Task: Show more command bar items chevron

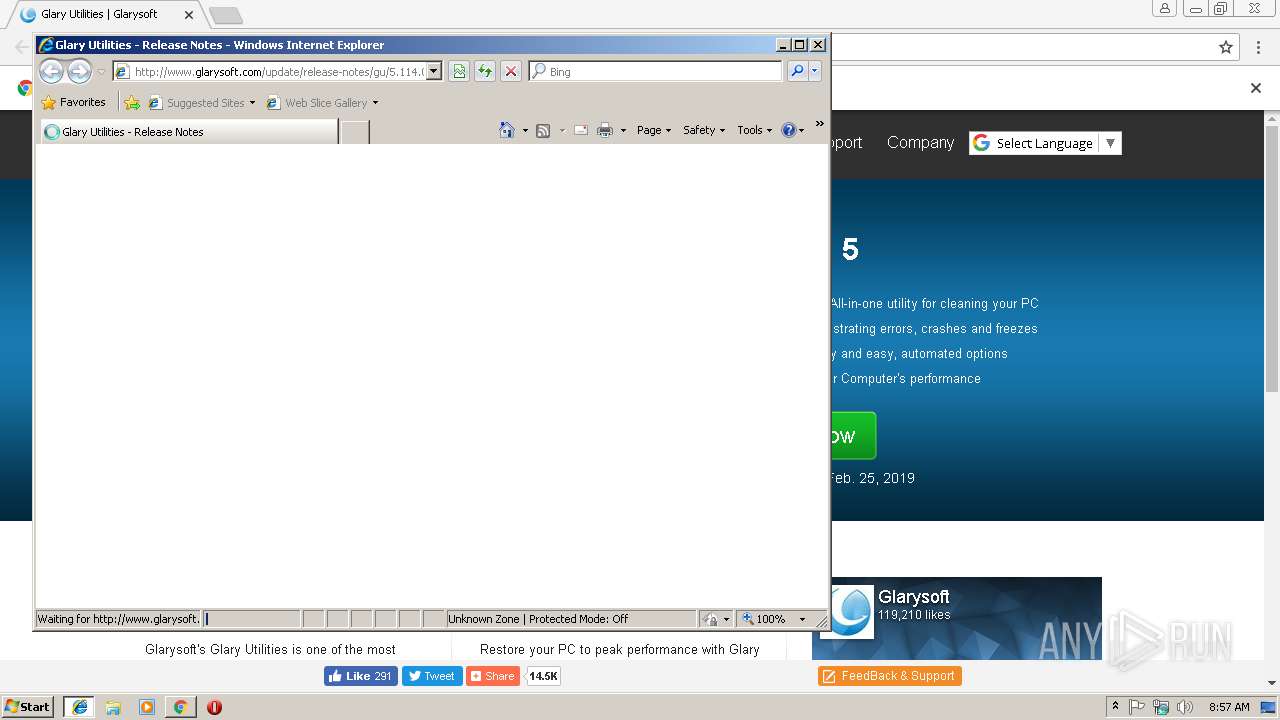Action: (819, 124)
